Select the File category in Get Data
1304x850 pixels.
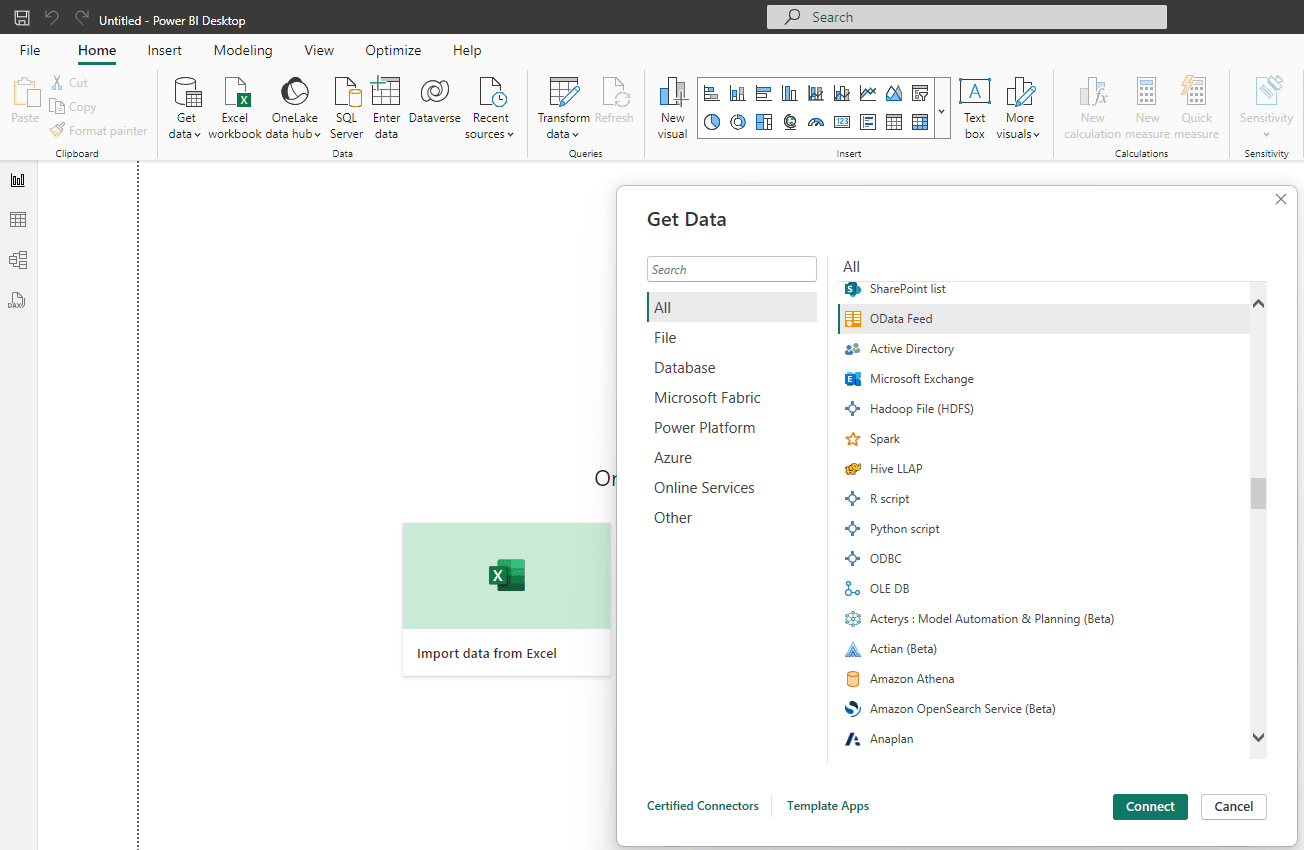coord(665,337)
